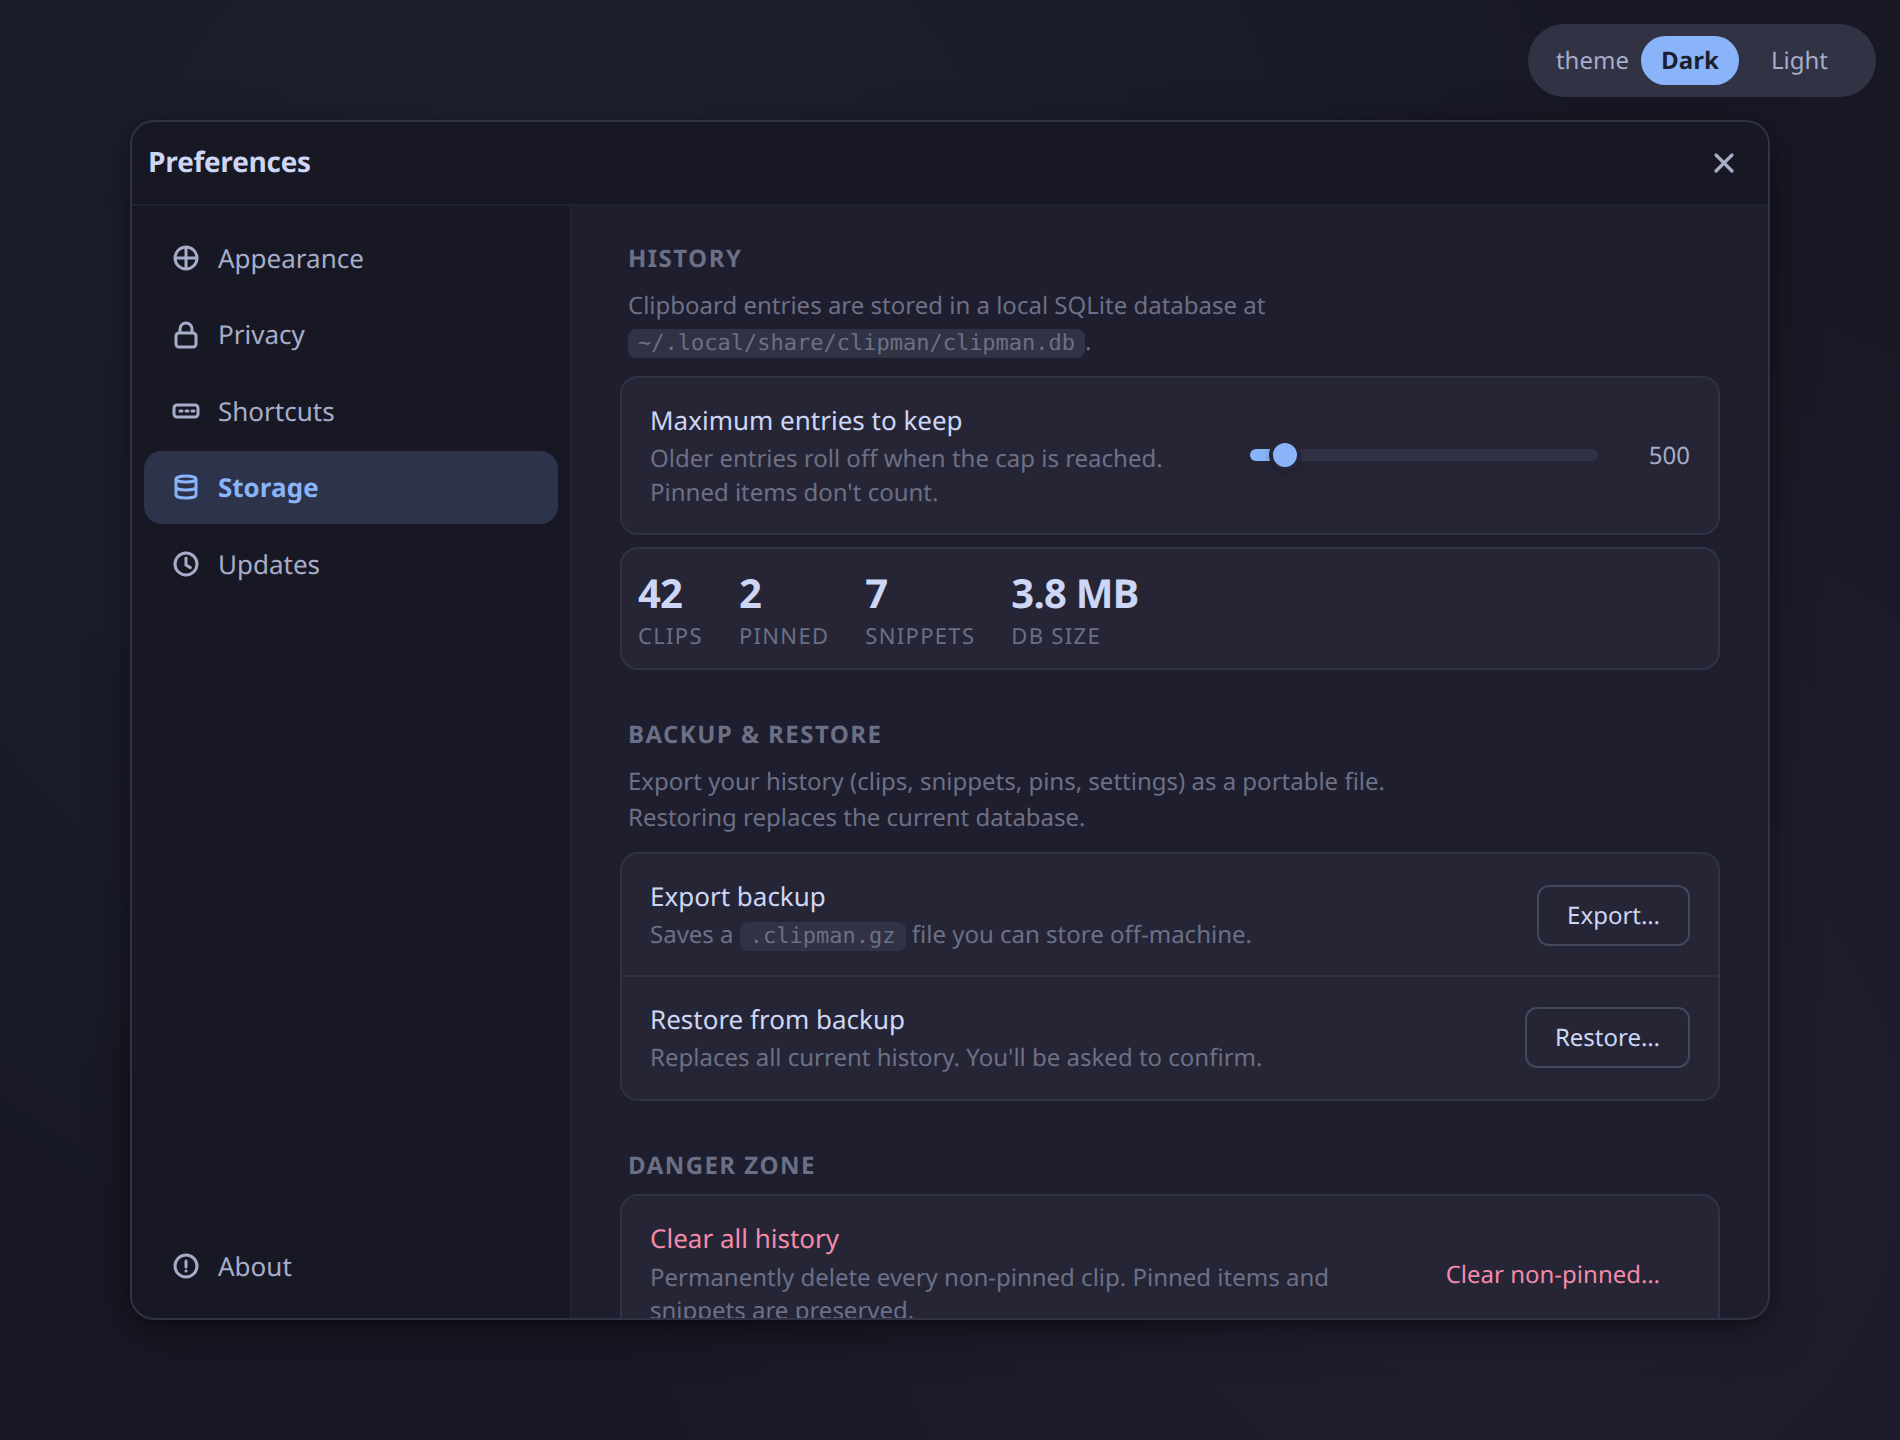Click the Appearance globe icon in sidebar
The height and width of the screenshot is (1440, 1900).
186,258
